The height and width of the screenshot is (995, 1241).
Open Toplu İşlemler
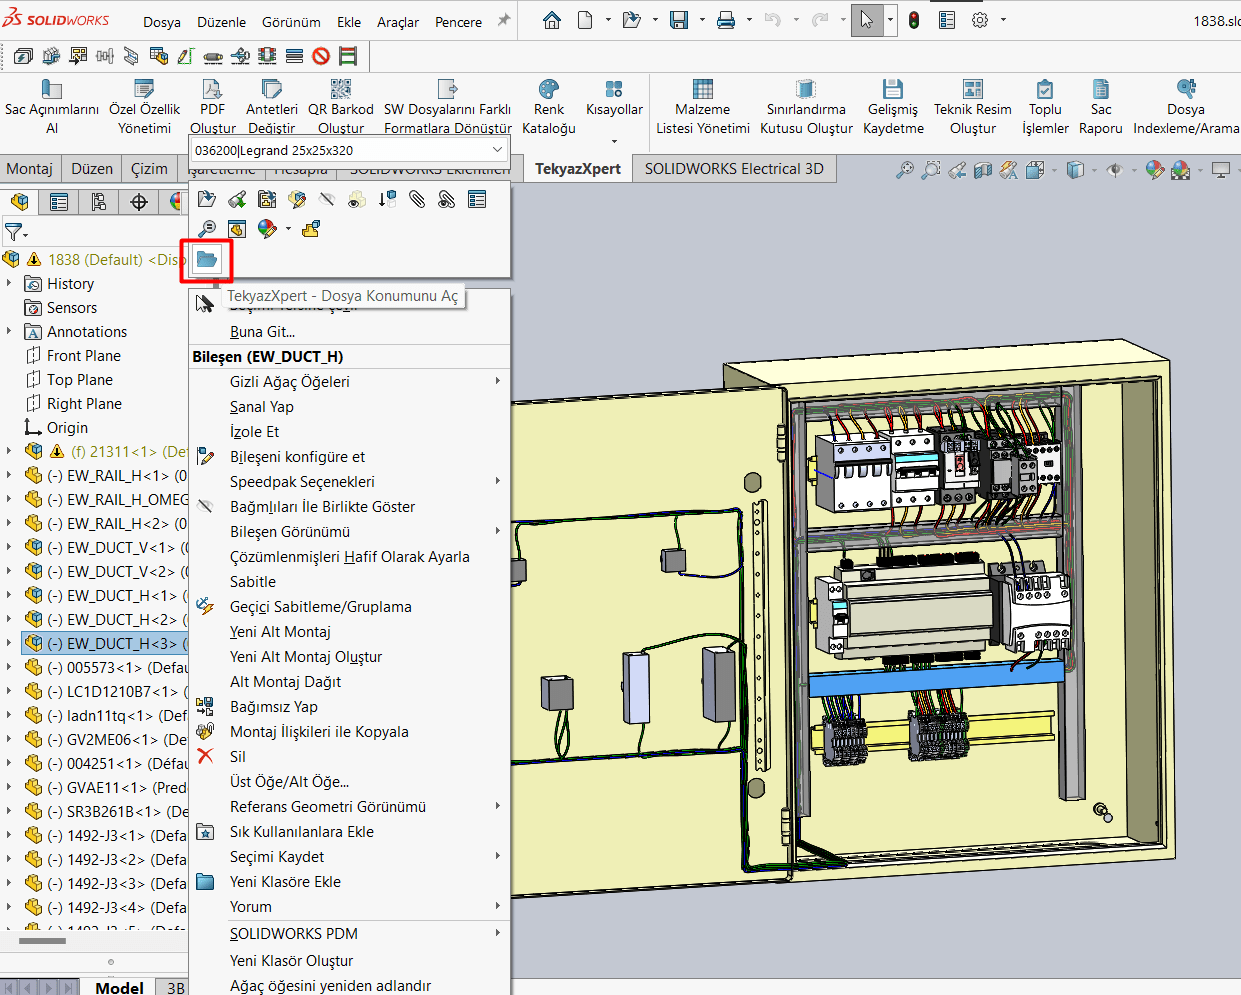pos(1045,107)
